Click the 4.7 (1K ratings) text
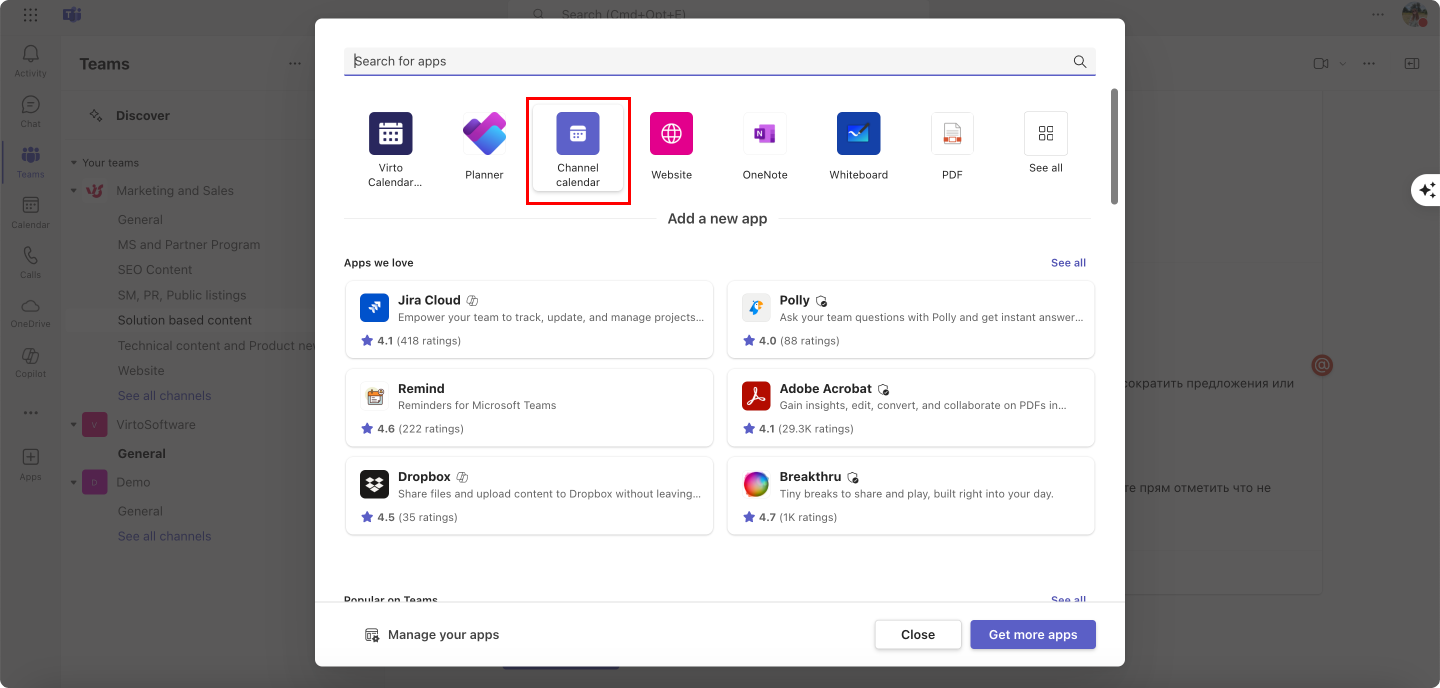 [x=798, y=518]
